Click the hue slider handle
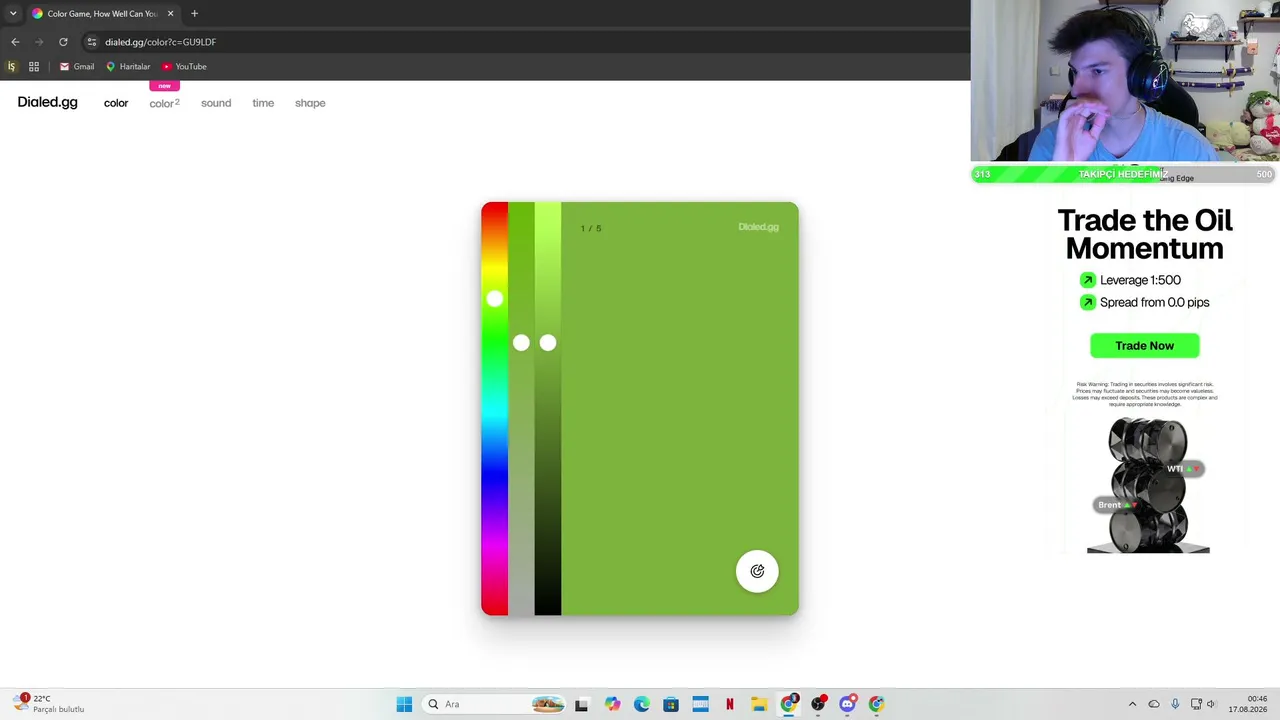The height and width of the screenshot is (720, 1280). 495,298
